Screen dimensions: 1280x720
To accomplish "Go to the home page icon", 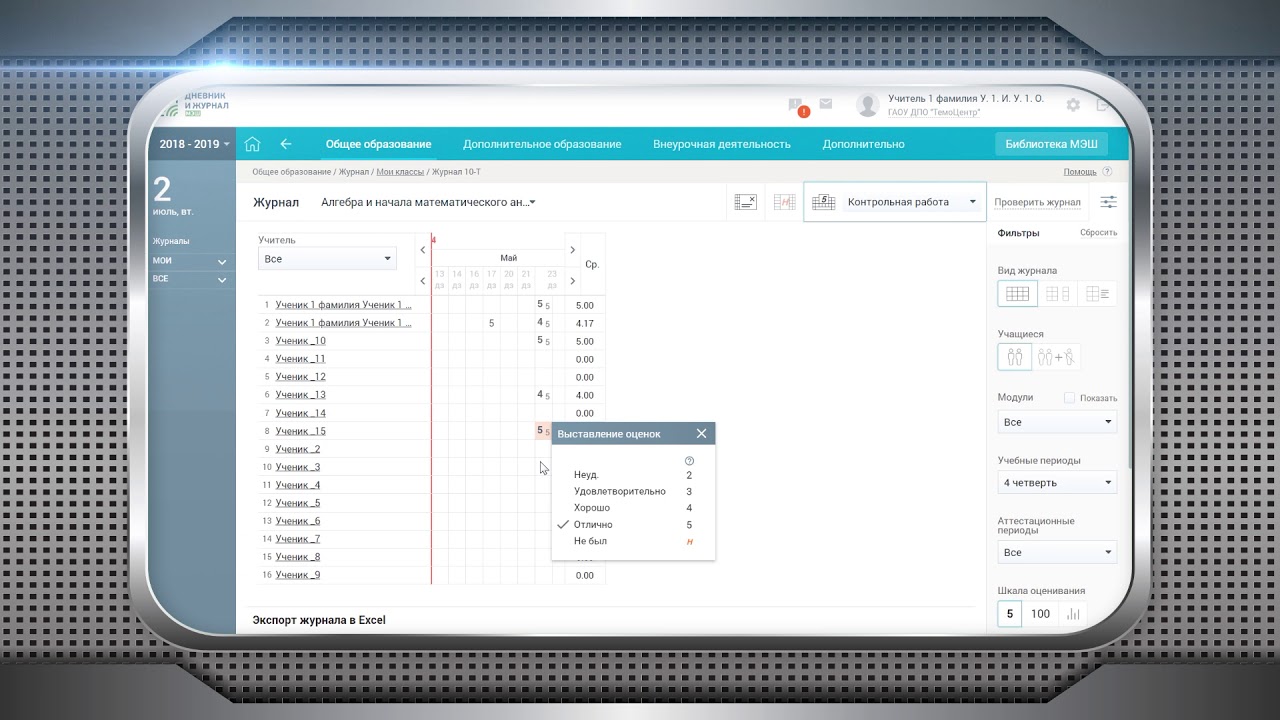I will [252, 144].
